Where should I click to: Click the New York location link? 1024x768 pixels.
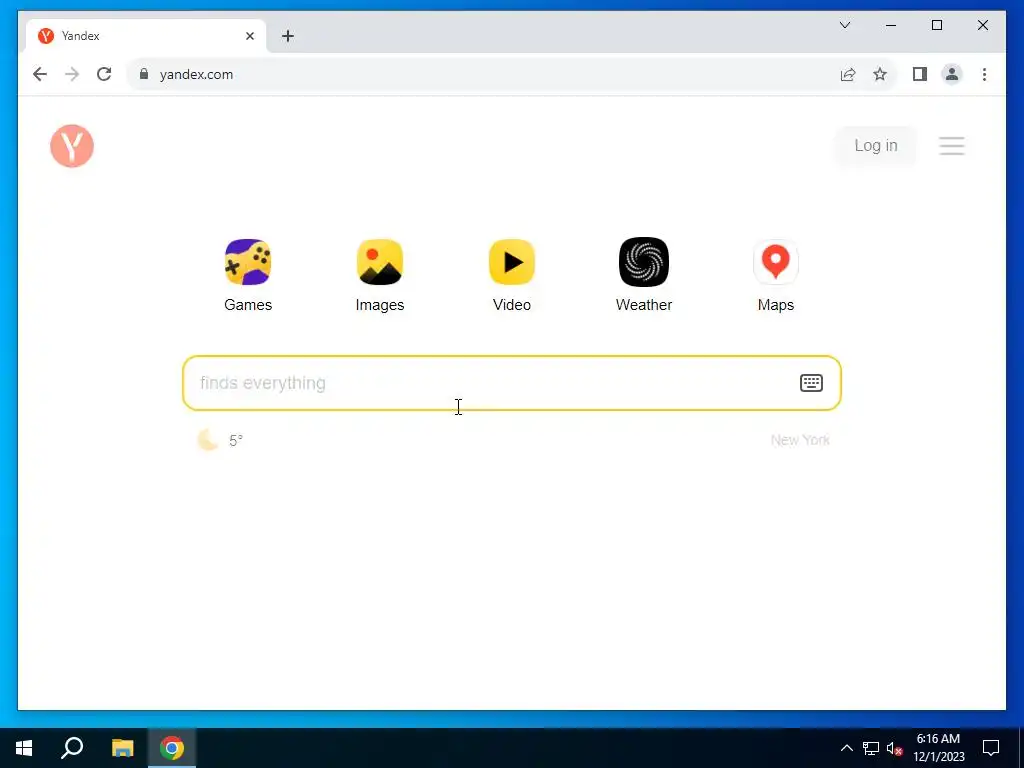click(800, 440)
